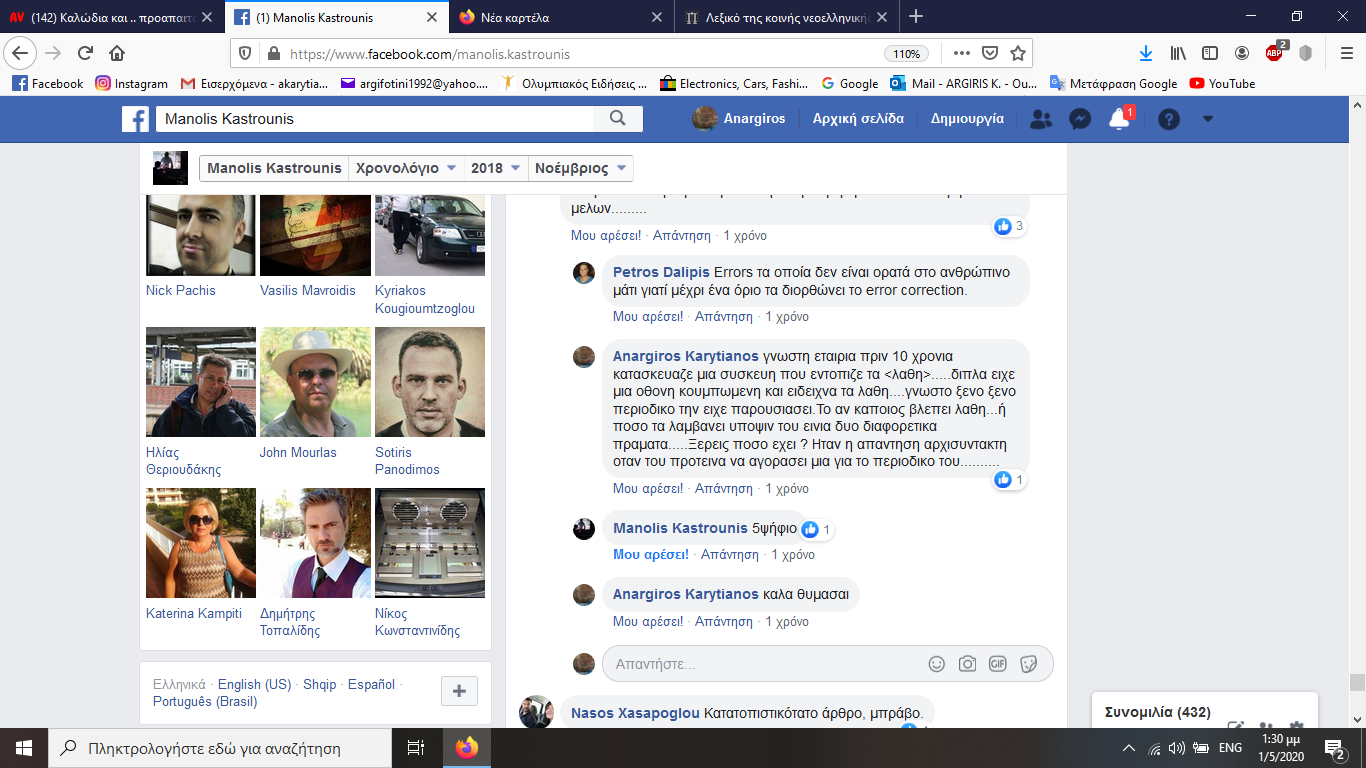This screenshot has width=1366, height=768.
Task: Click the Facebook logo in the blue bar
Action: [x=135, y=119]
